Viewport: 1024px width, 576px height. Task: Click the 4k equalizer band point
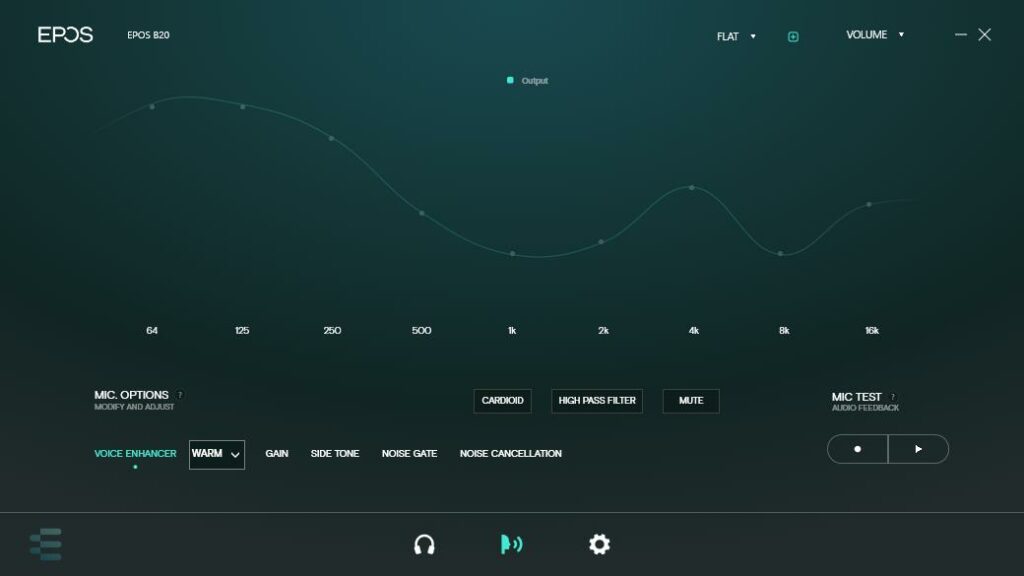coord(691,187)
